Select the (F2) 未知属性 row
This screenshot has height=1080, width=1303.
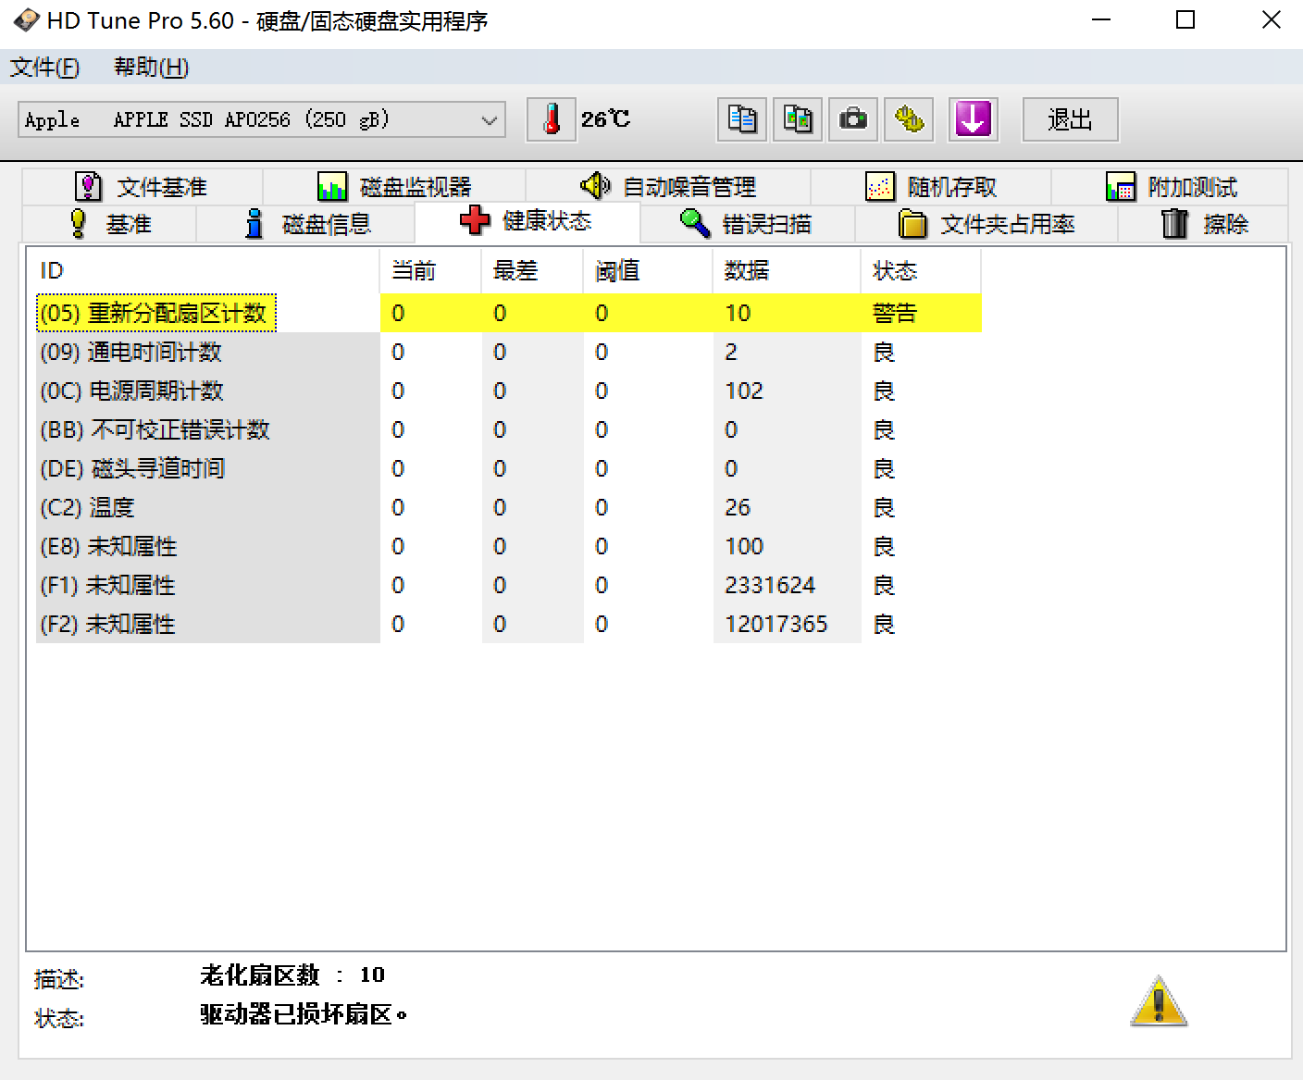(x=508, y=625)
